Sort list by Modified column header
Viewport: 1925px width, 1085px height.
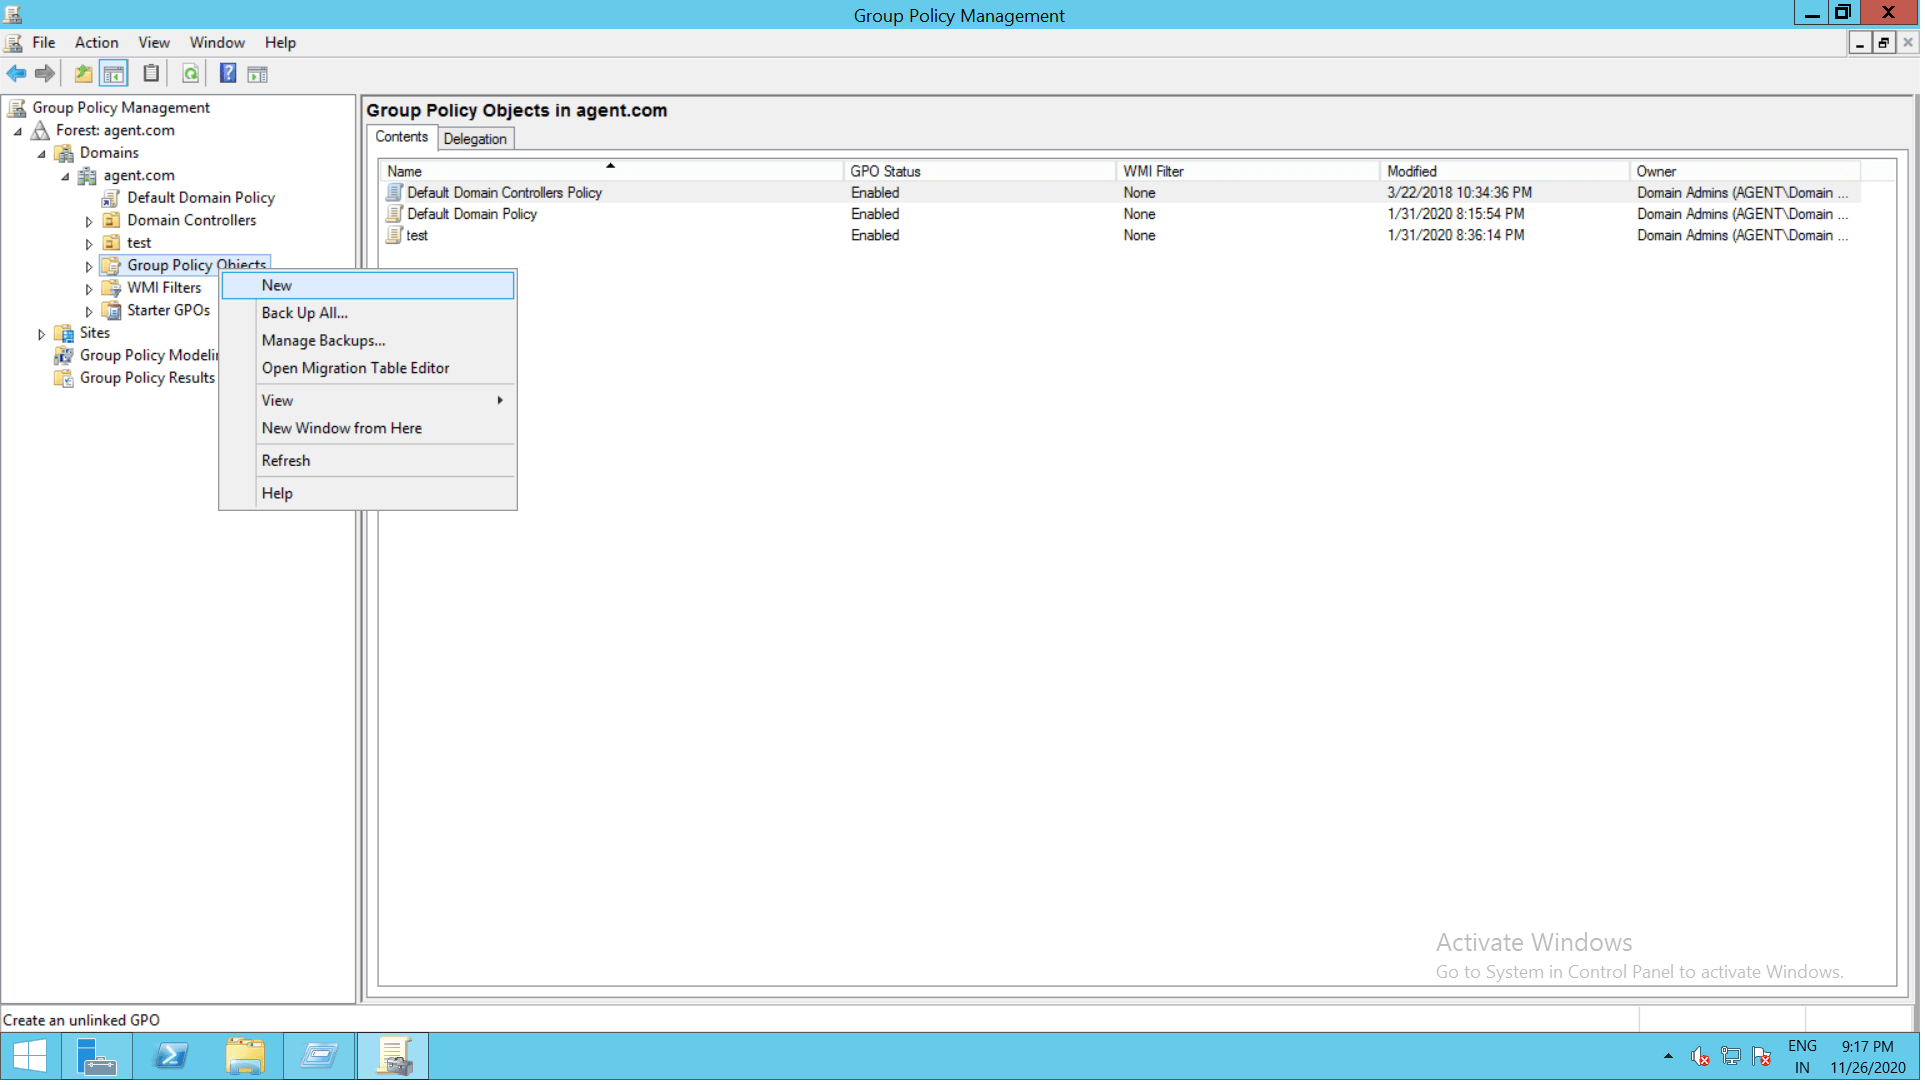pos(1414,172)
